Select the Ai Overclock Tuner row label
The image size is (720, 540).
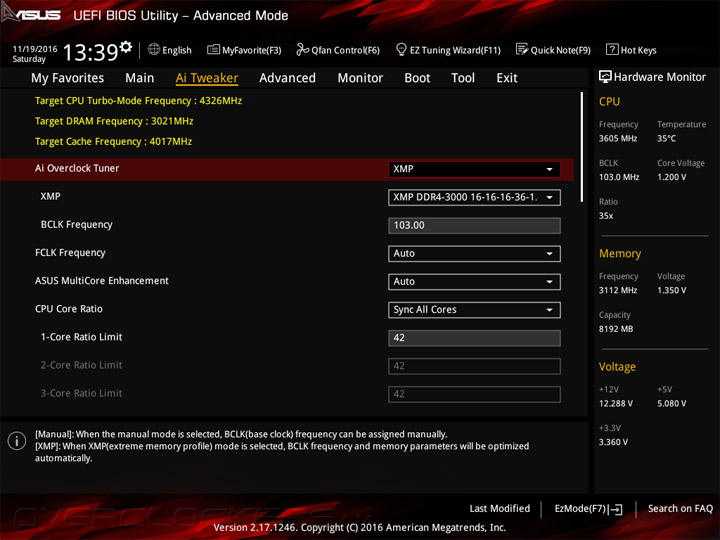click(77, 168)
